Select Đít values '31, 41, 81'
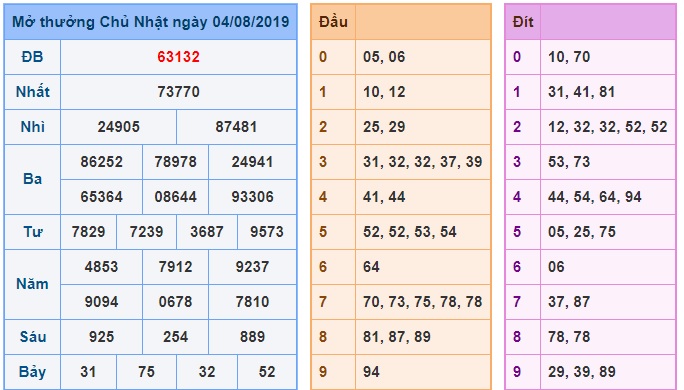 pos(582,92)
